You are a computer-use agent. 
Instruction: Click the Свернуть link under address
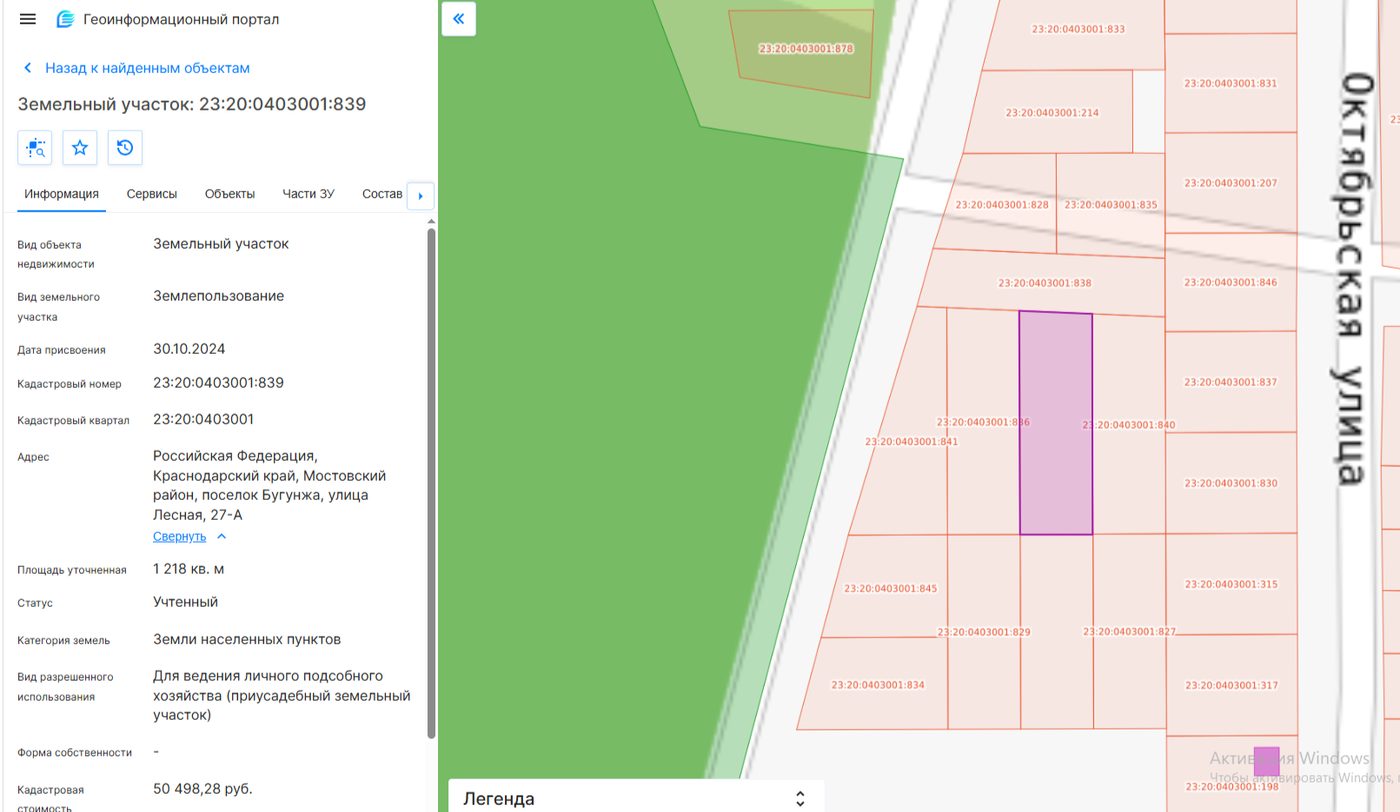(179, 537)
